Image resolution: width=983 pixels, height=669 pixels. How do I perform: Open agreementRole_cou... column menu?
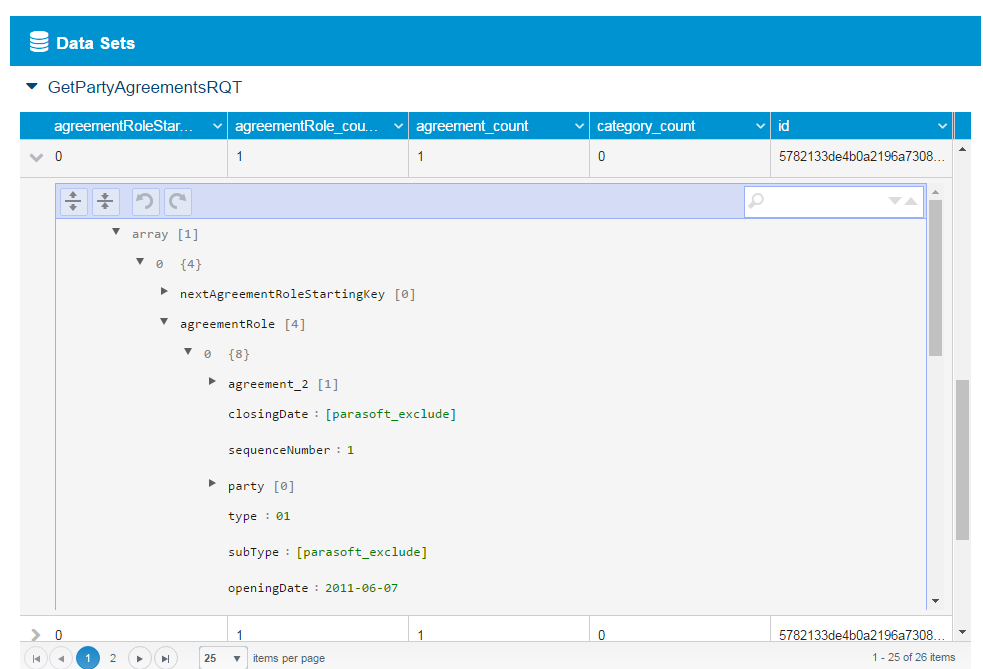[398, 126]
